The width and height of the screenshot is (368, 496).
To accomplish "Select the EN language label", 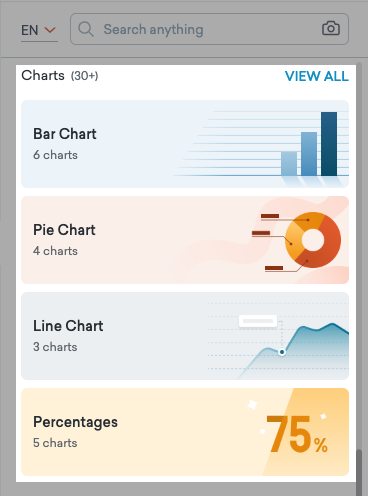I will coord(29,30).
